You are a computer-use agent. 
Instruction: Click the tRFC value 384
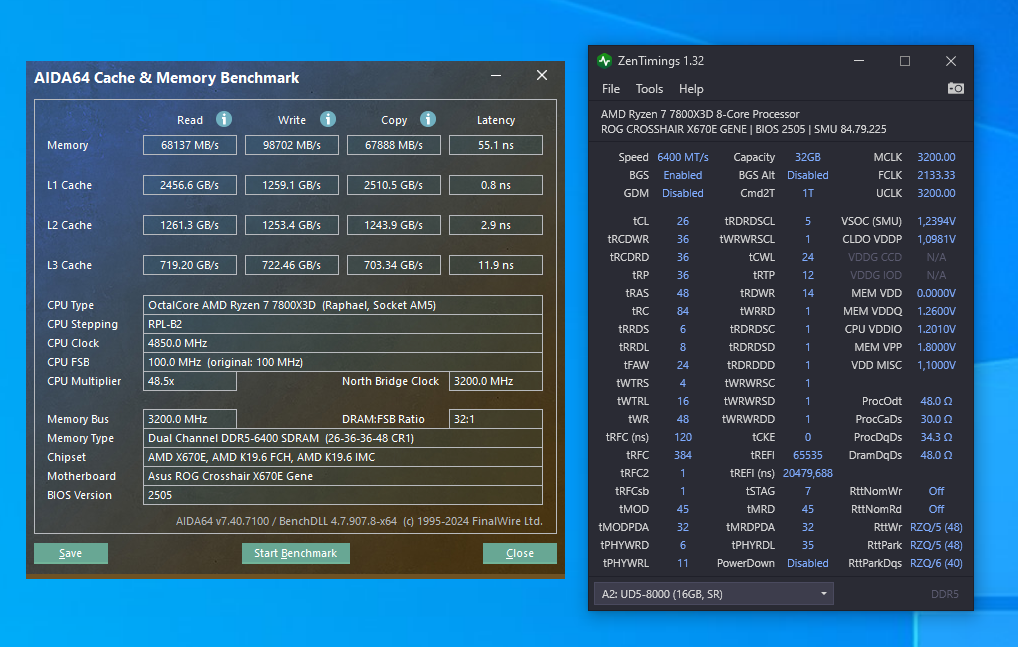682,456
